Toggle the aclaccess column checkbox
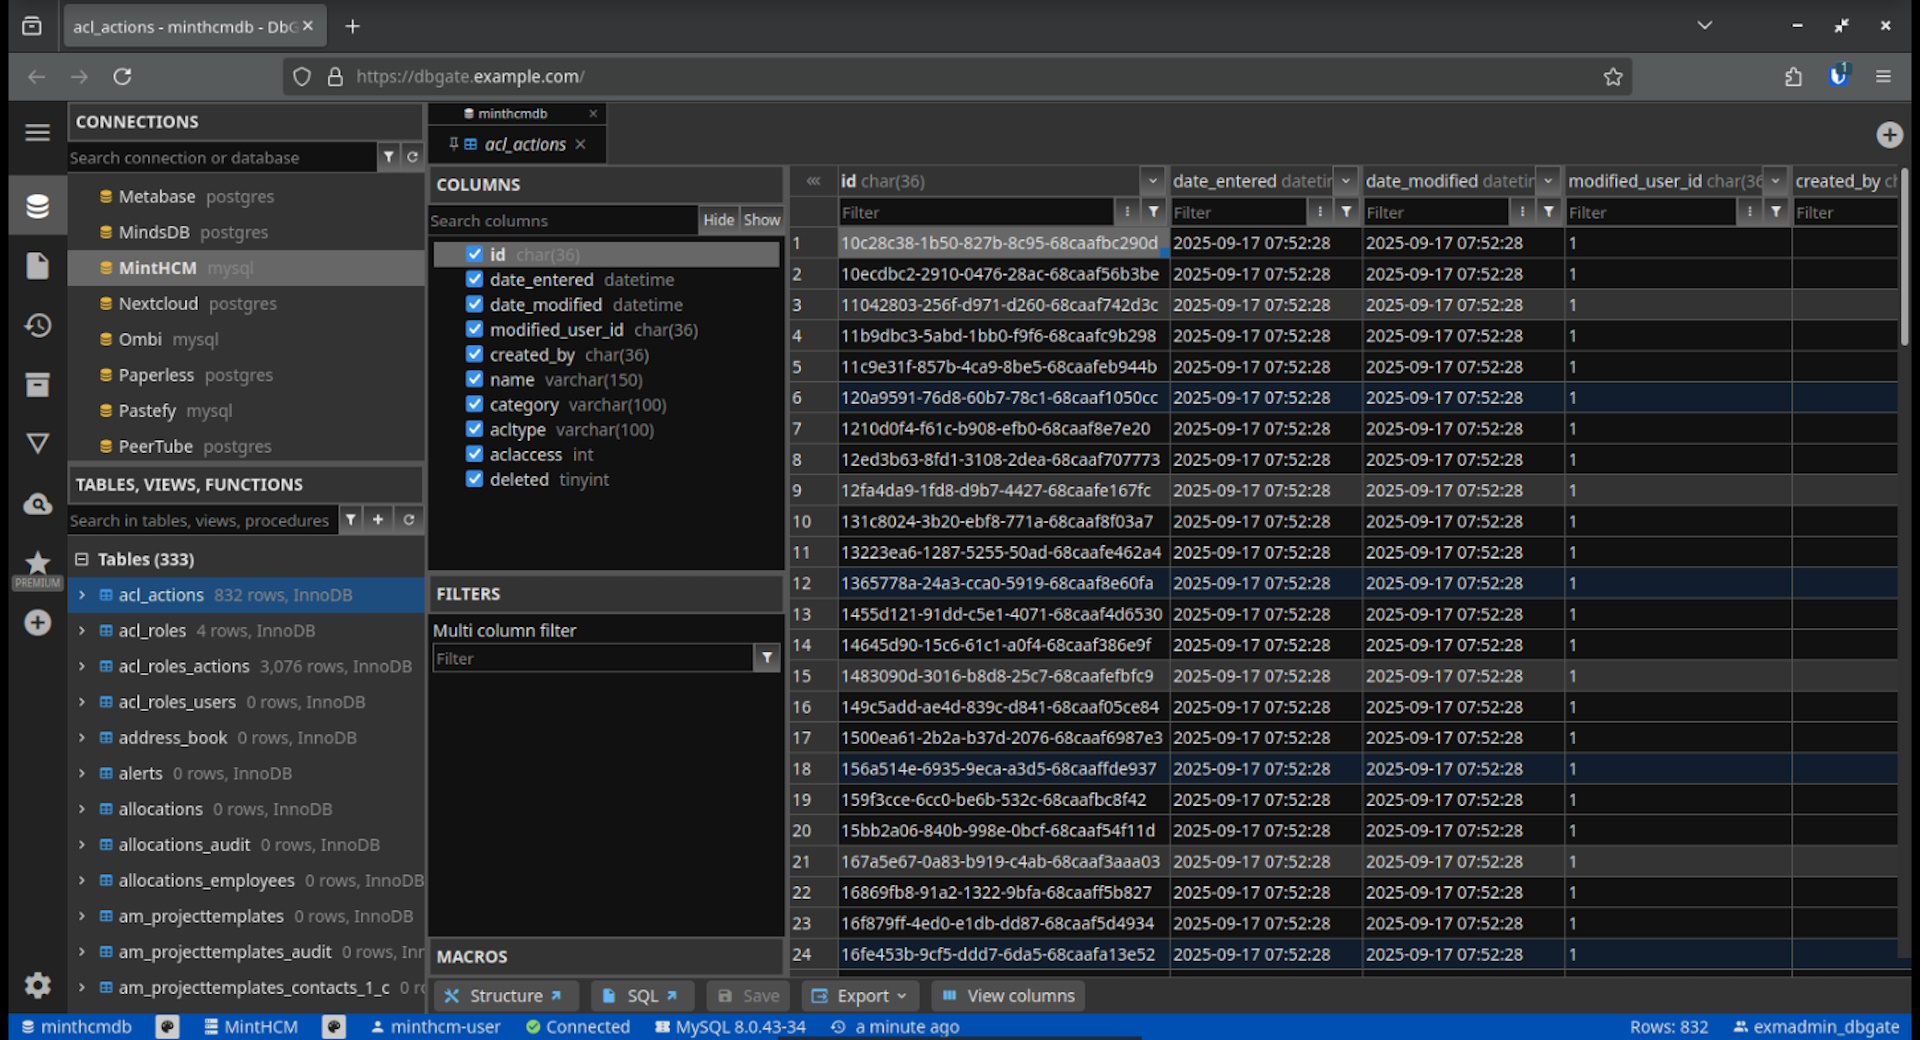 coord(475,454)
